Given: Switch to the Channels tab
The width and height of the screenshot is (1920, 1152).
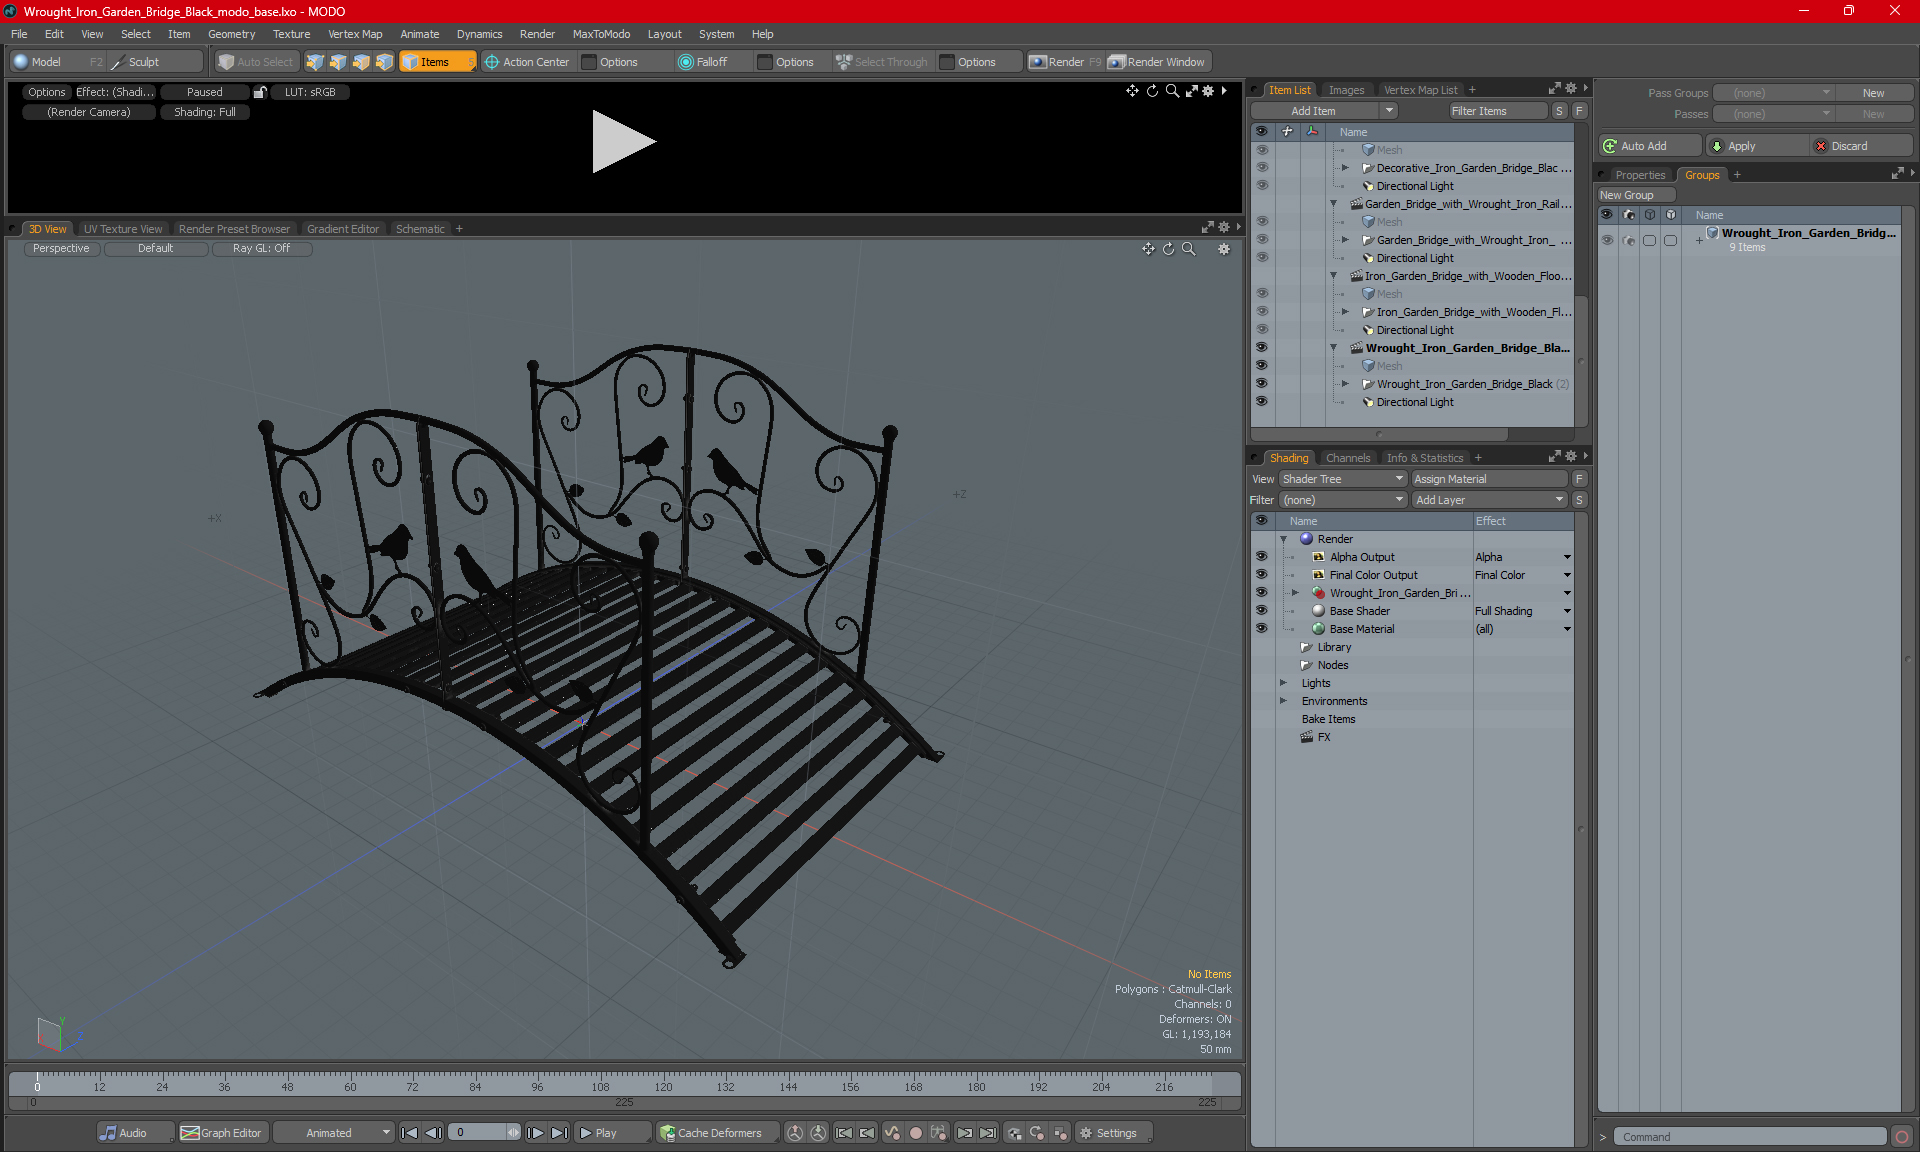Looking at the screenshot, I should click(1348, 458).
